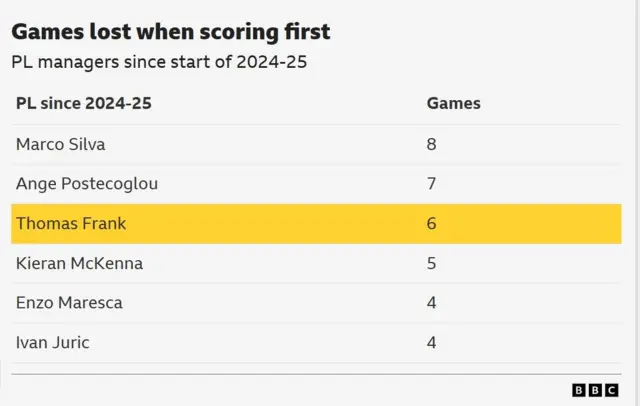Sort by the 'Games' column header
Image resolution: width=640 pixels, height=406 pixels.
pos(453,103)
